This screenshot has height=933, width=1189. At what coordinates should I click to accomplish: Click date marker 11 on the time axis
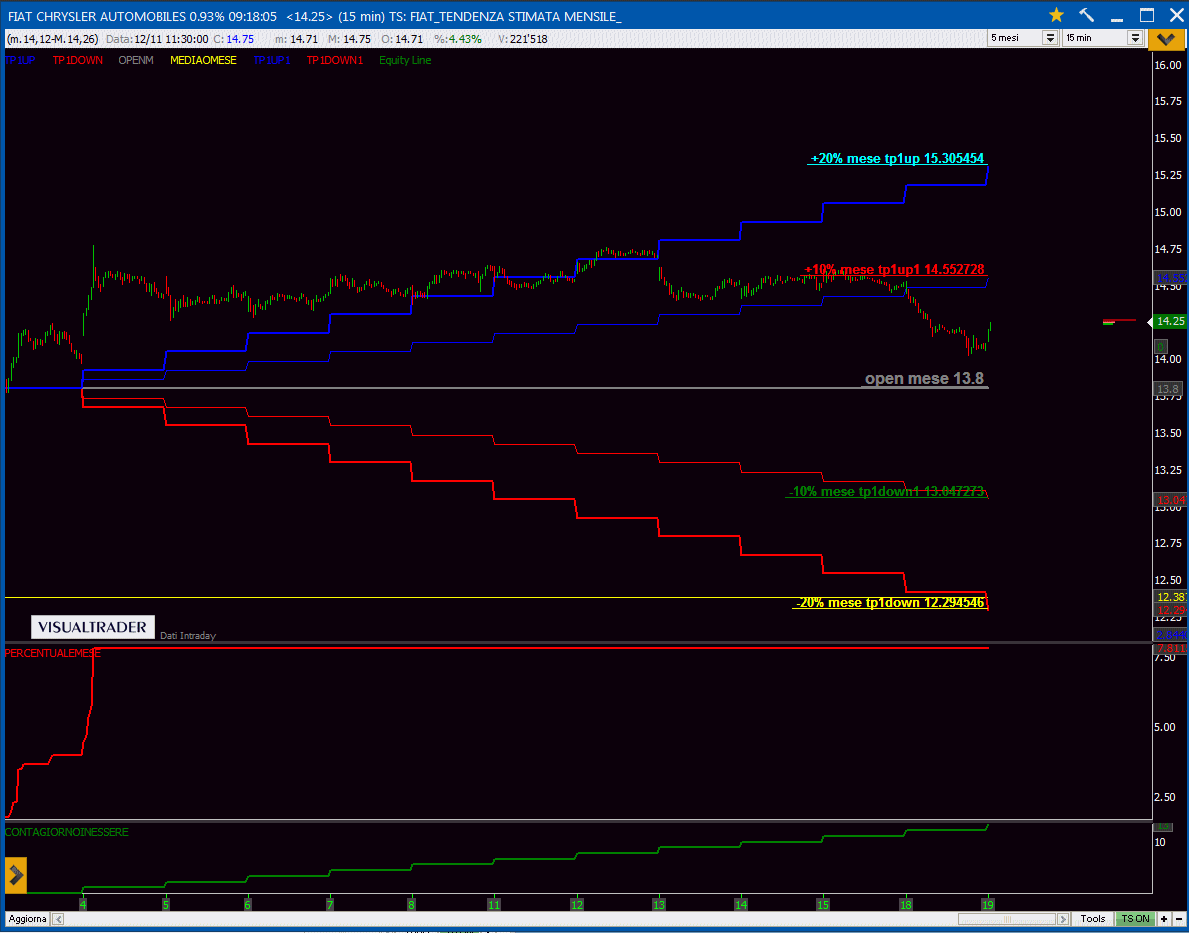pyautogui.click(x=494, y=905)
